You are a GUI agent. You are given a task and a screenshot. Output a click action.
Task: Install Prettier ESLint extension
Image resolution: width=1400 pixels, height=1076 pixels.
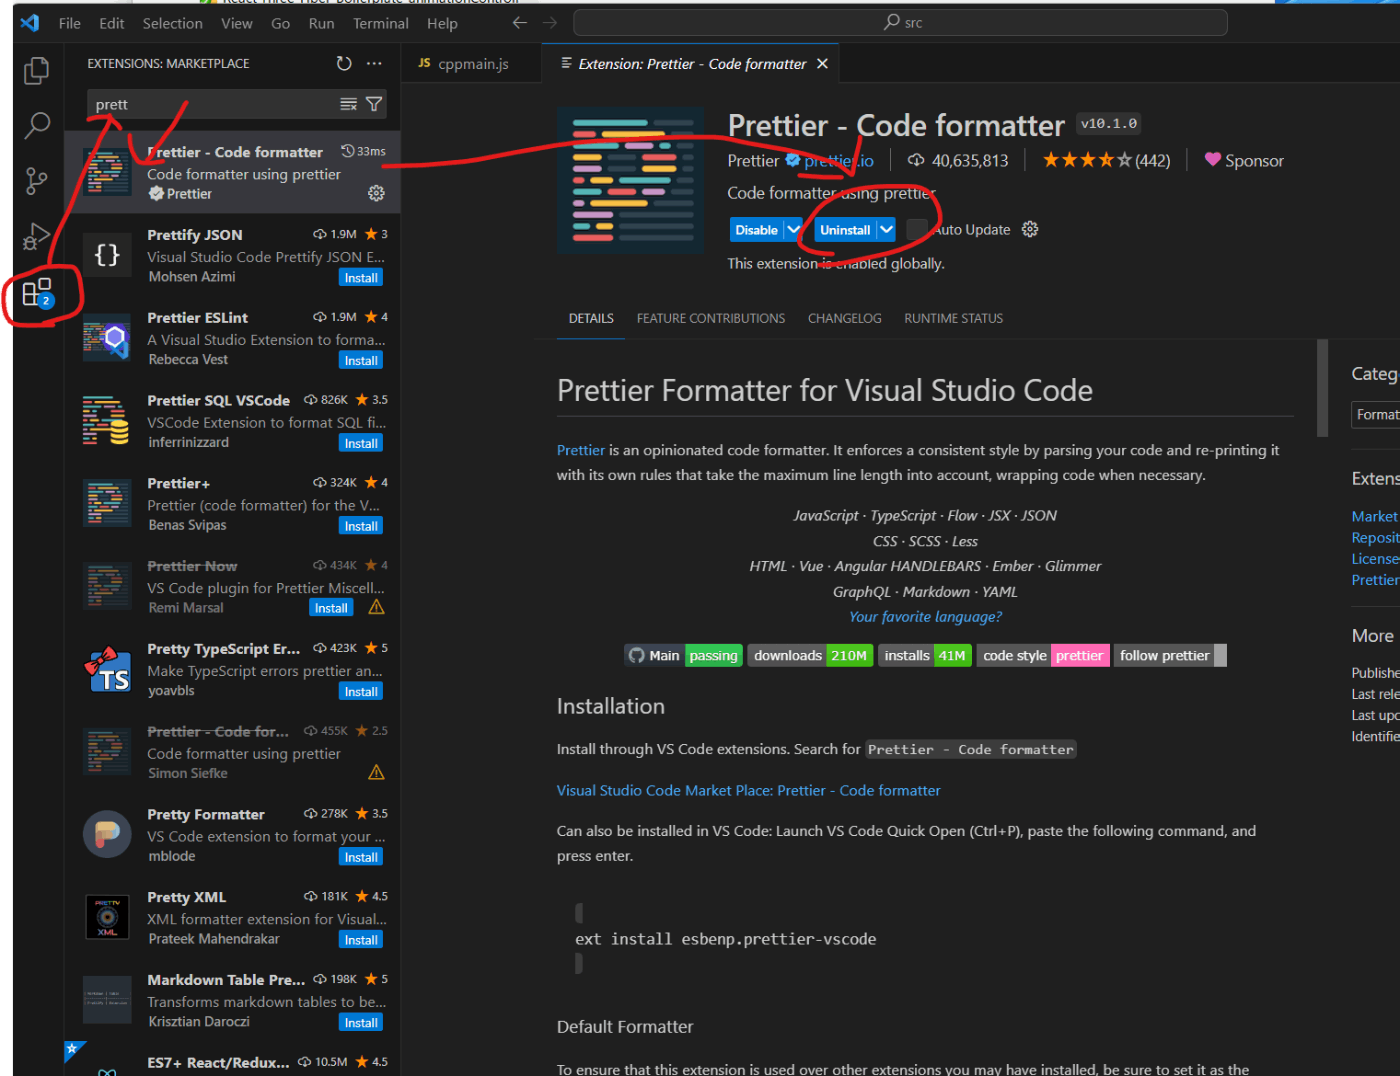tap(361, 361)
